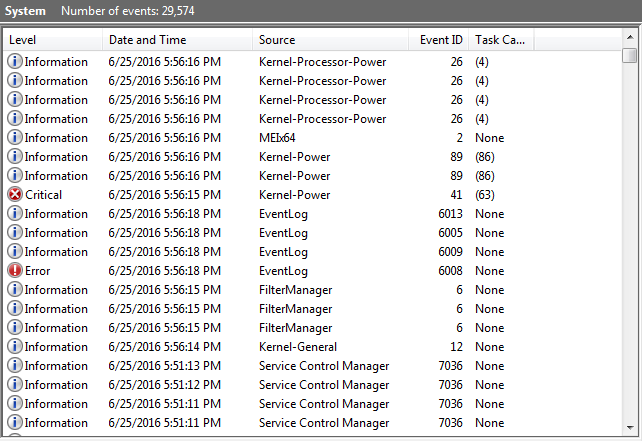Click the info icon for EventLog 6009

pos(15,251)
